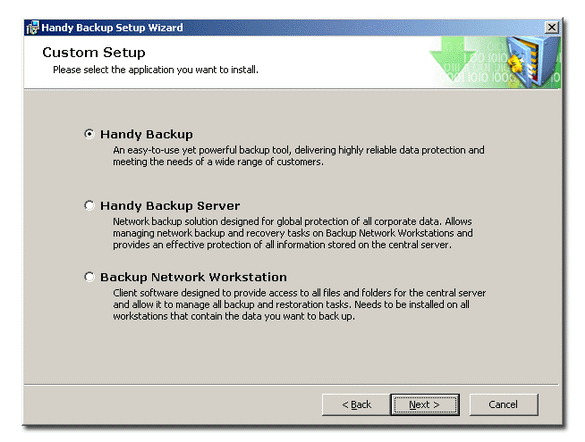Click the 'Client software designed' description paragraph
This screenshot has height=442, width=585.
point(299,304)
